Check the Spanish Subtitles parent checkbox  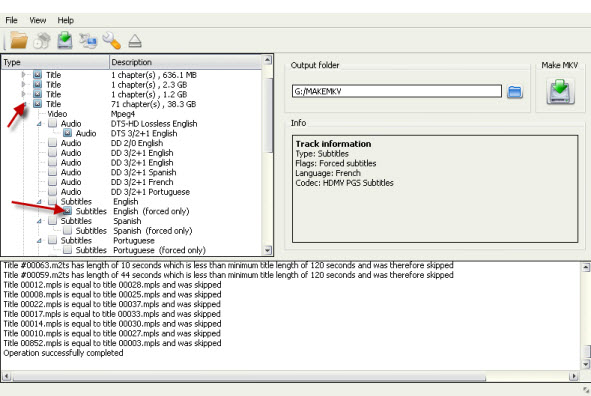pyautogui.click(x=52, y=221)
